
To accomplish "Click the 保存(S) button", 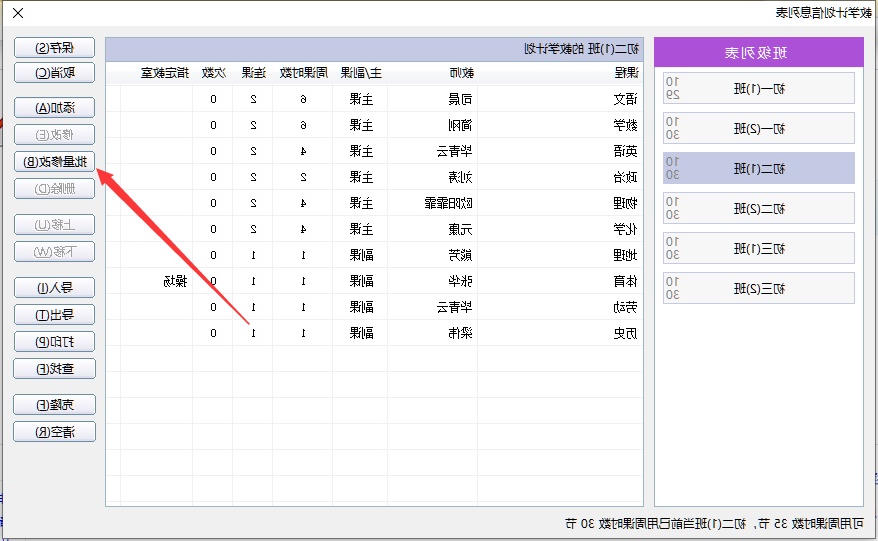I will [54, 48].
